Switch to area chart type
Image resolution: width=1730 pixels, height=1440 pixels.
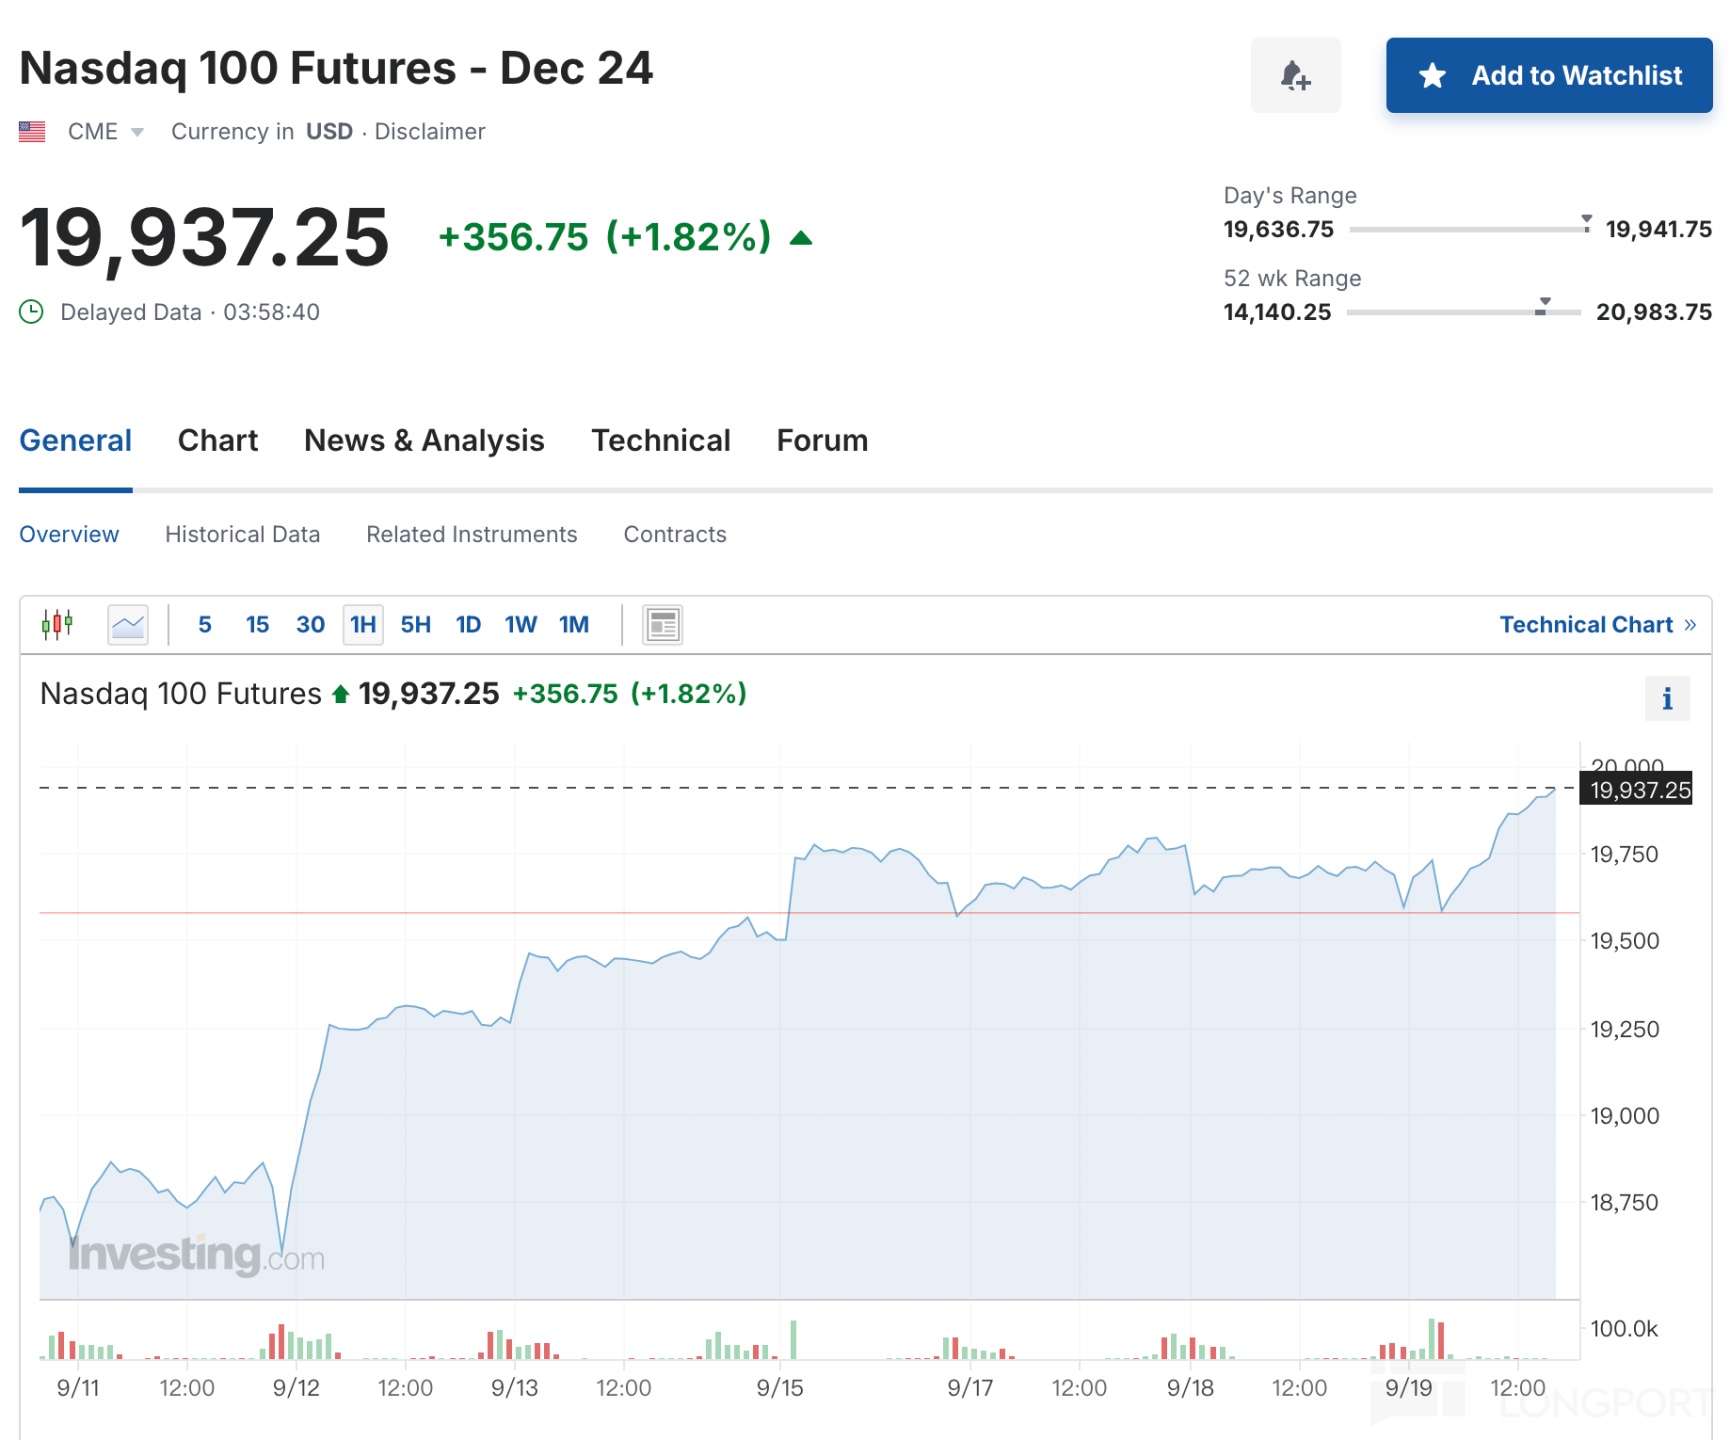click(128, 625)
